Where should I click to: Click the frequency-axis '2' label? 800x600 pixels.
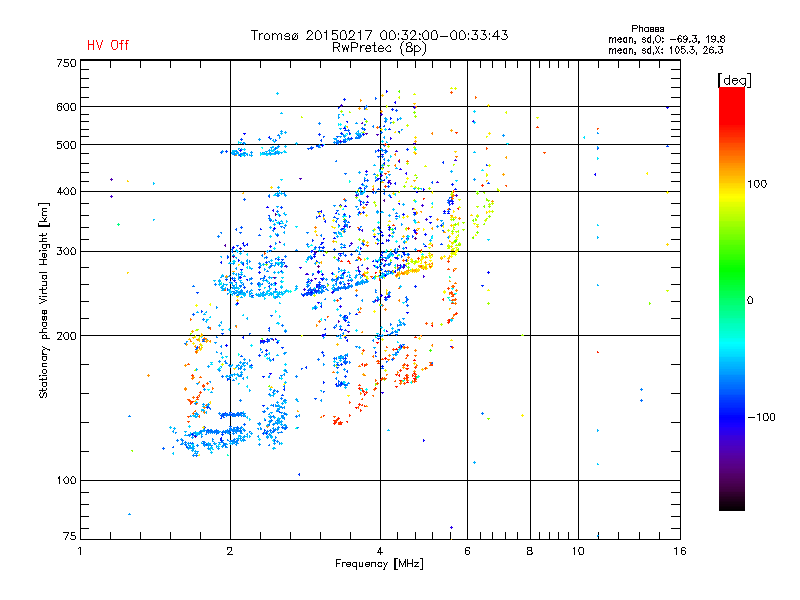230,551
